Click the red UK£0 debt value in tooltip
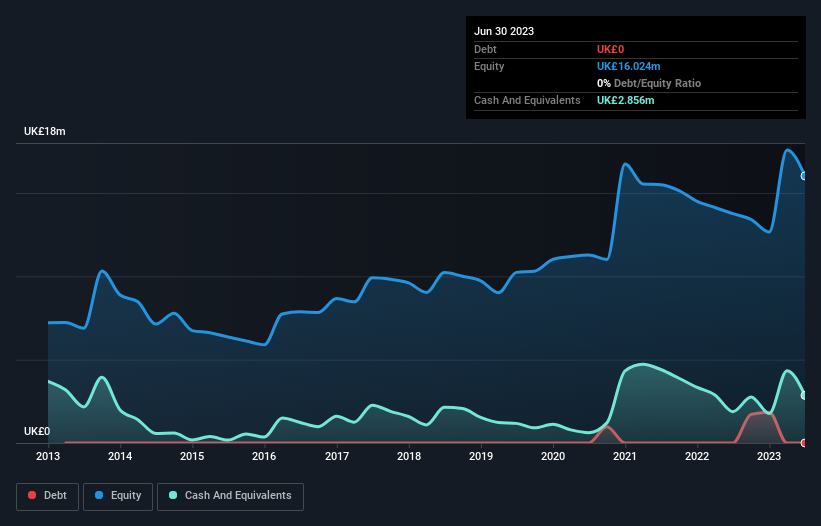Image resolution: width=821 pixels, height=526 pixels. click(611, 49)
